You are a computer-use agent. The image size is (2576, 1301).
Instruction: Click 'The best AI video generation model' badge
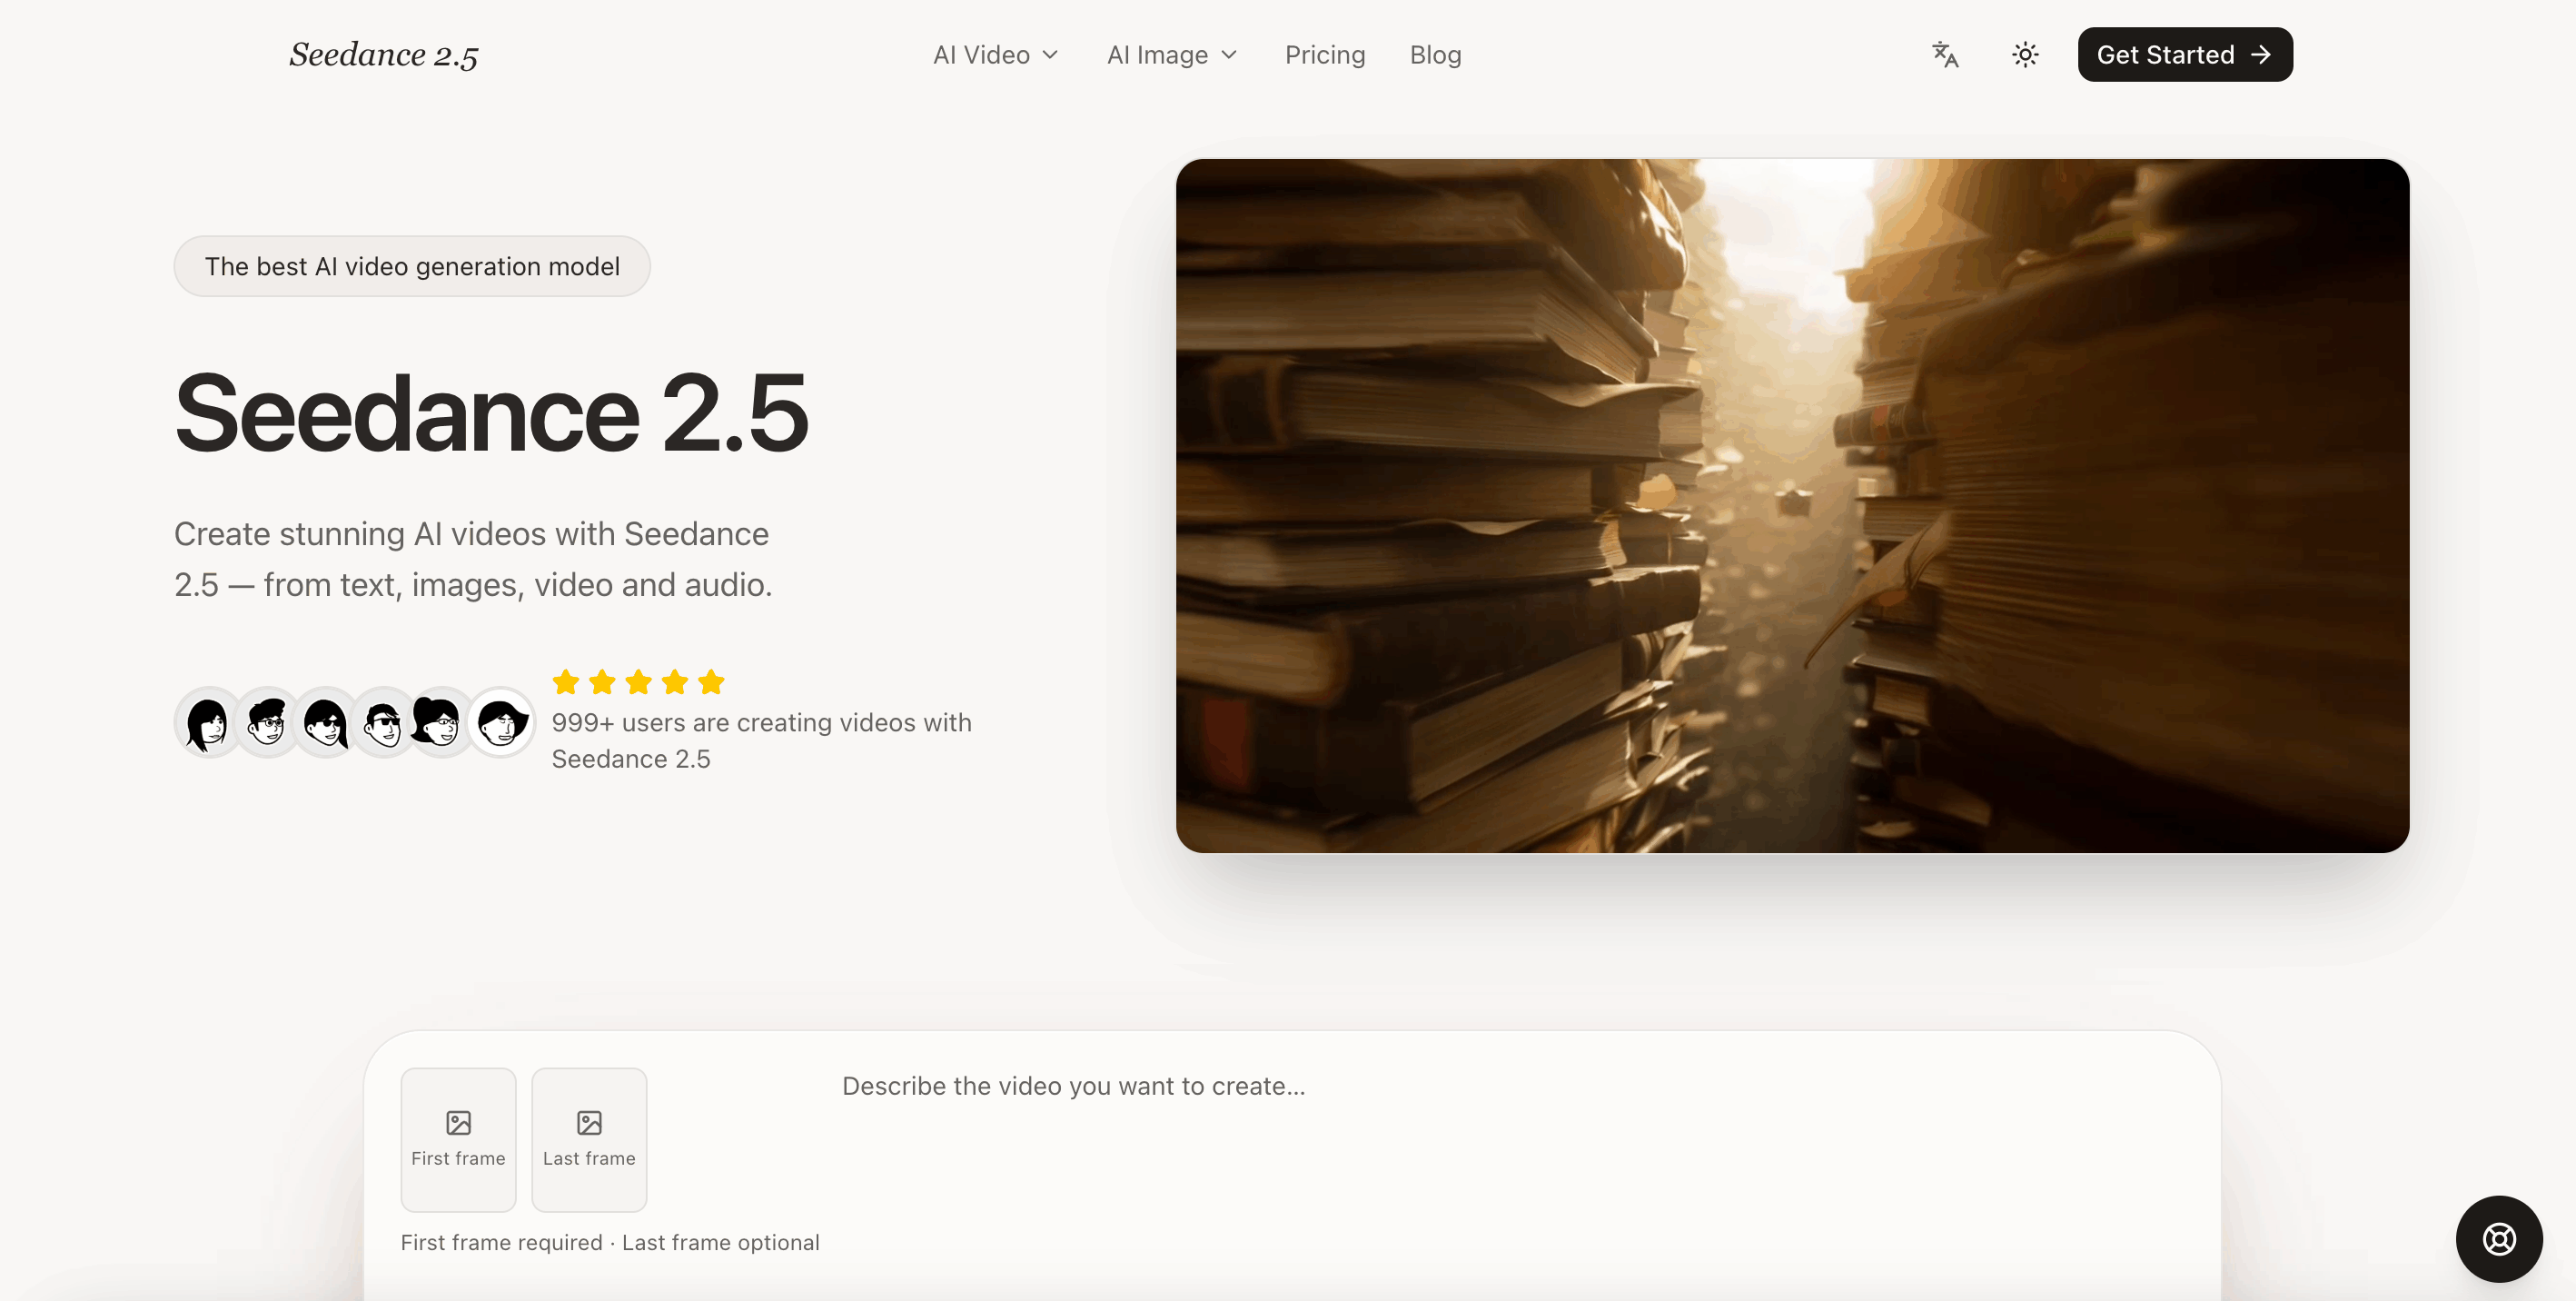pyautogui.click(x=412, y=266)
